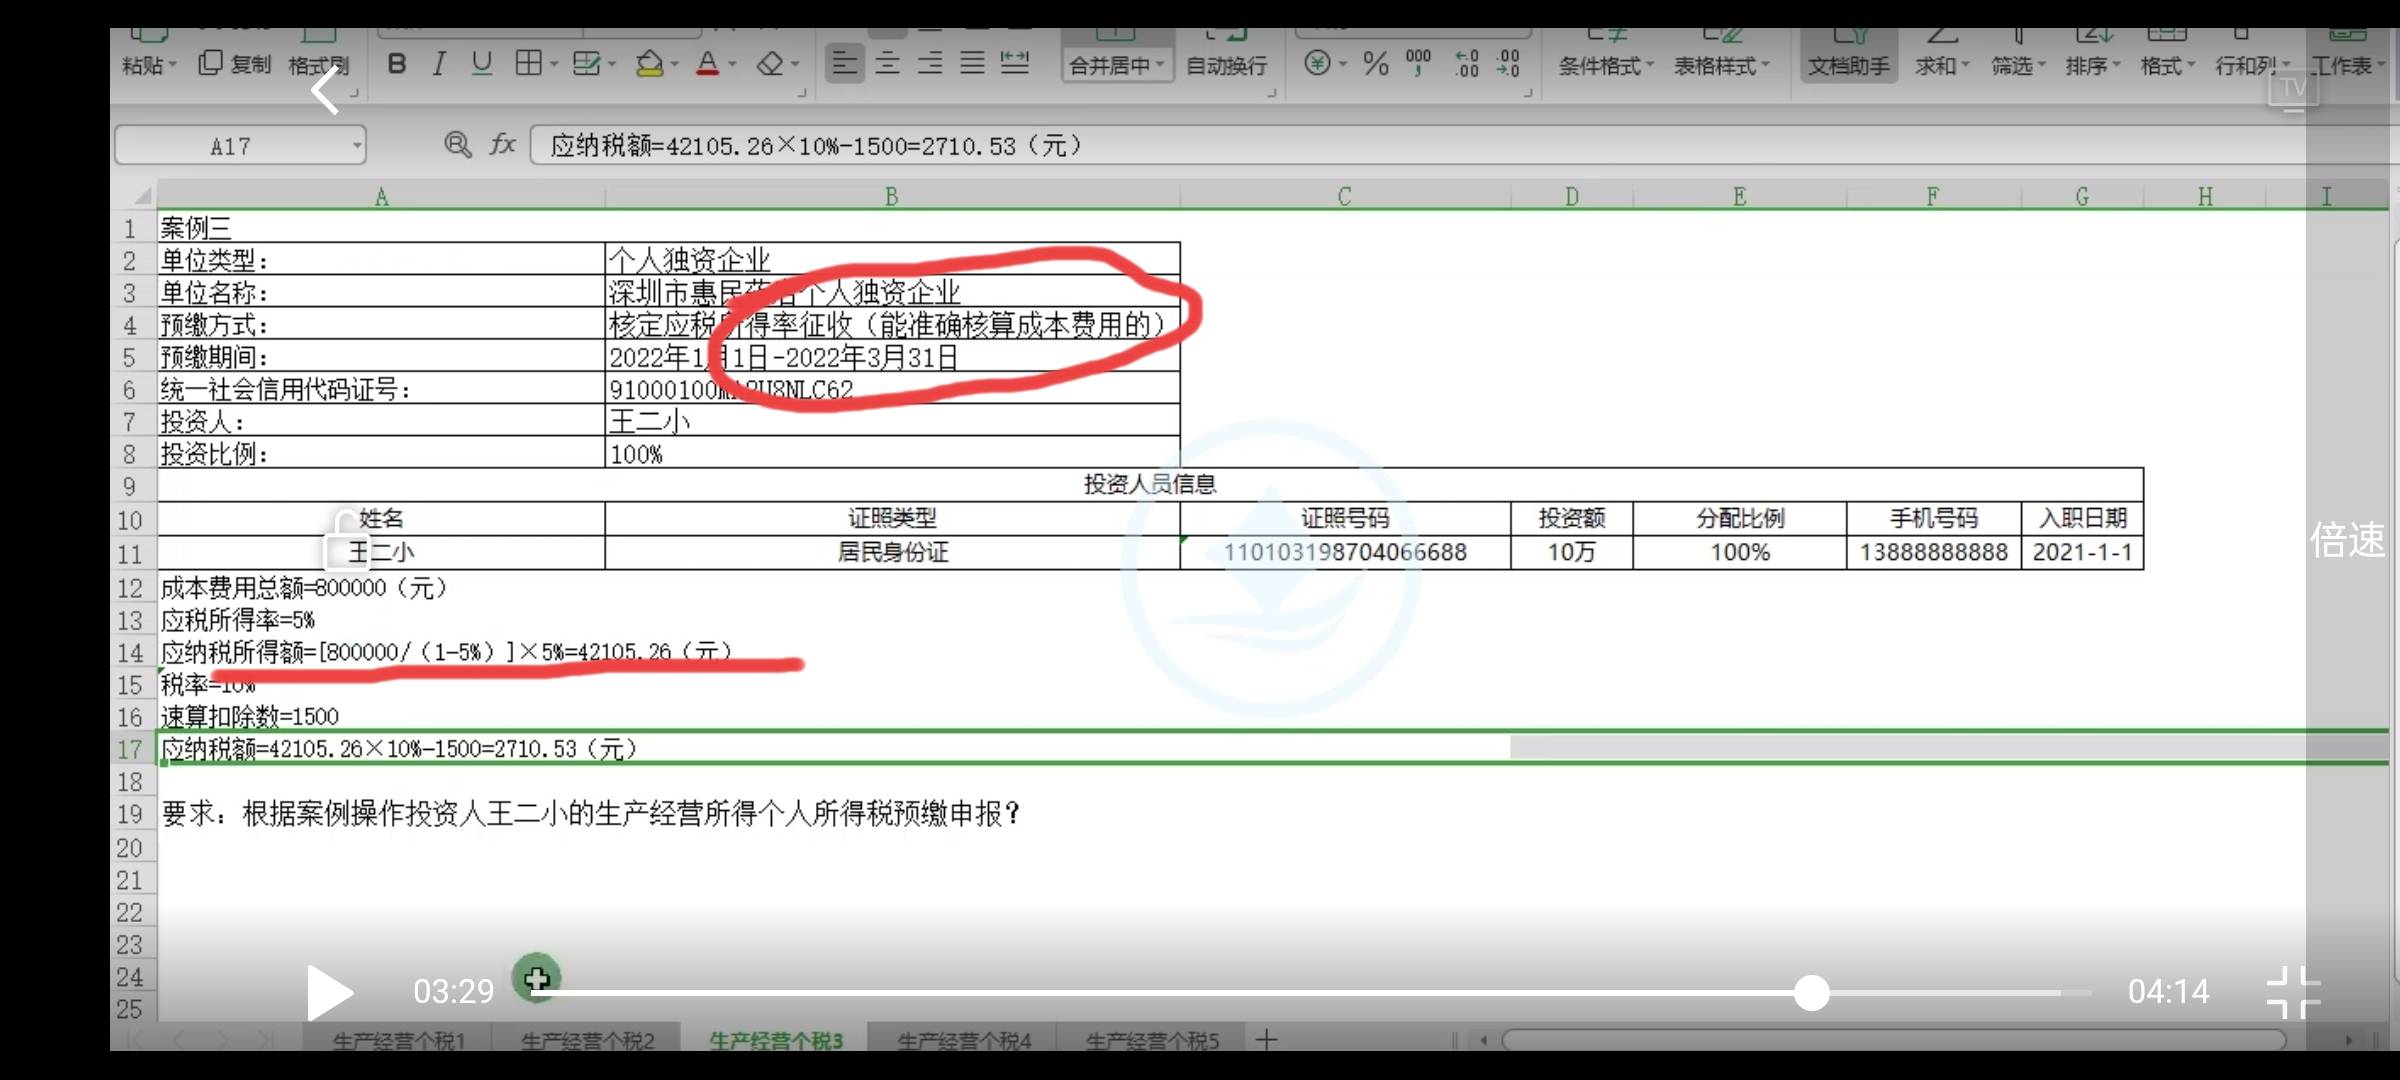Toggle italic formatting
2400x1080 pixels.
click(439, 64)
